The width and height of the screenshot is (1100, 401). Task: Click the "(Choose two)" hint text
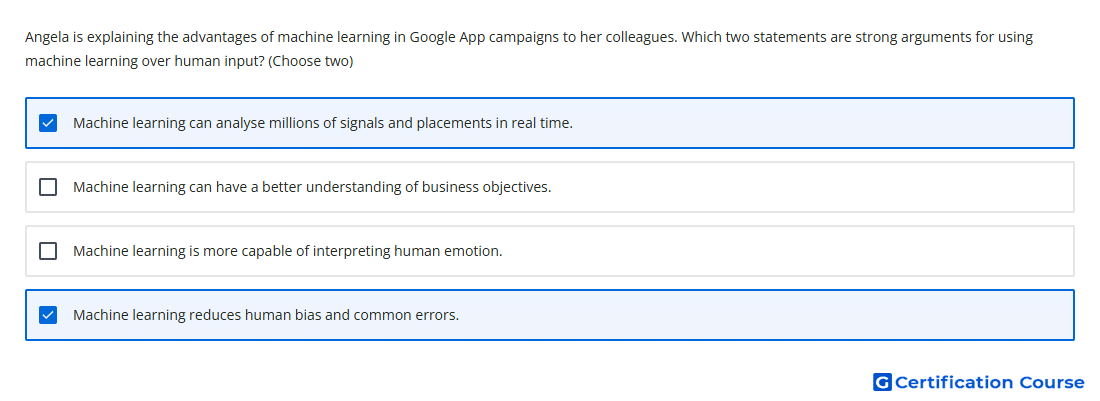pyautogui.click(x=311, y=62)
